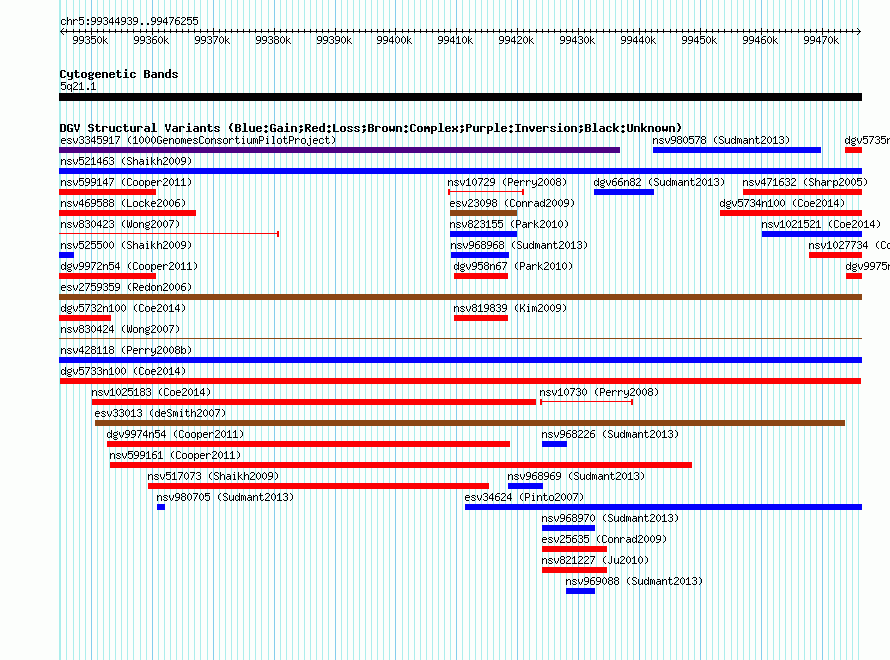Viewport: 890px width, 660px height.
Task: Open dgv5734n100 (Coe2014) label
Action: 782,203
